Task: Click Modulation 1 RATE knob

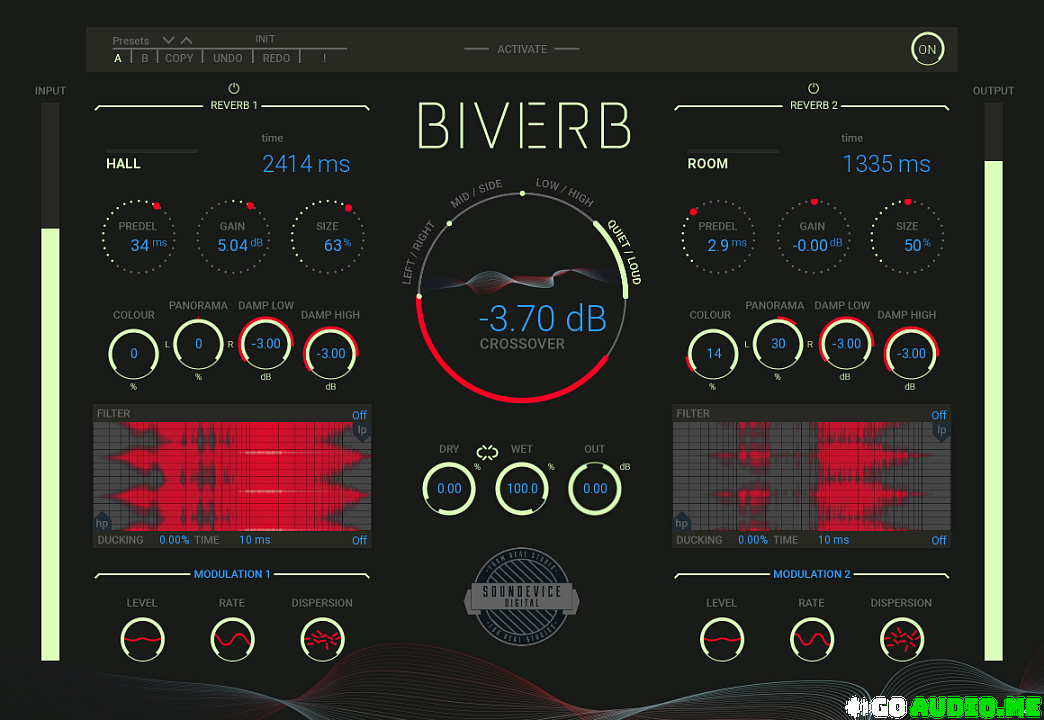Action: coord(232,639)
